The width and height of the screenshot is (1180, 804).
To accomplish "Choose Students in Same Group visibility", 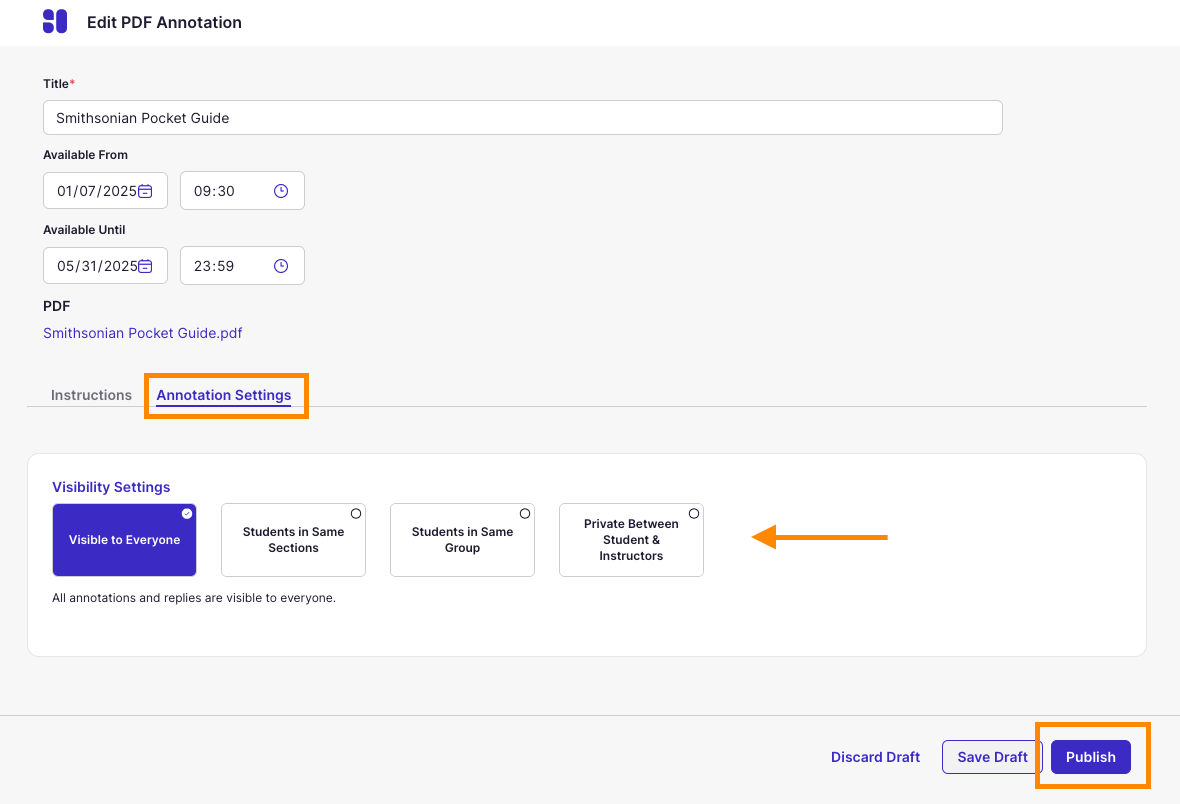I will 462,540.
